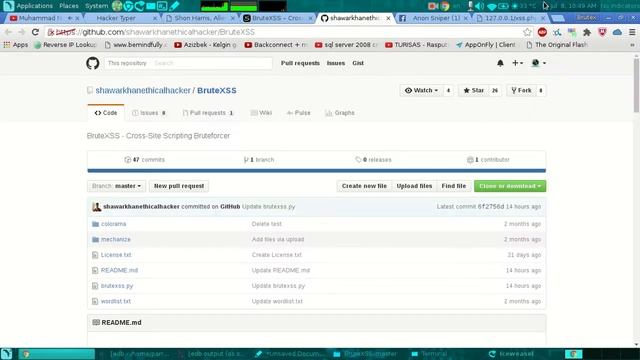Viewport: 640px width, 360px height.
Task: Open the Places system menu
Action: pos(69,6)
